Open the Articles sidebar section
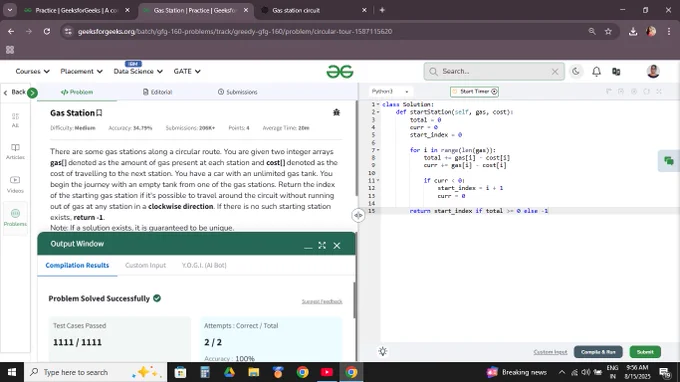 click(x=15, y=152)
